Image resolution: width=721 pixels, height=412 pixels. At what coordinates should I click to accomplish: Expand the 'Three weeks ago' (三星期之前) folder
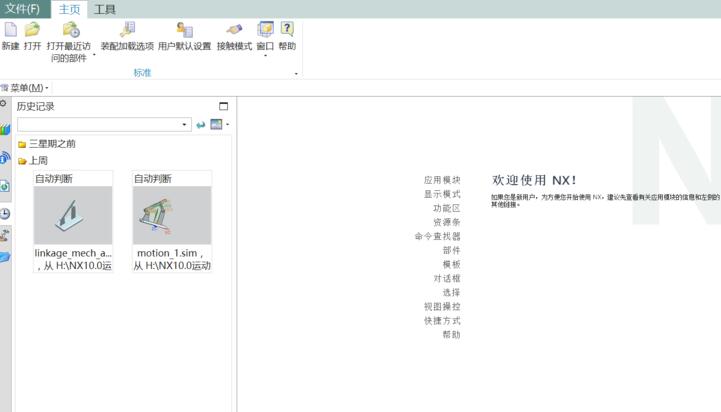click(x=46, y=144)
